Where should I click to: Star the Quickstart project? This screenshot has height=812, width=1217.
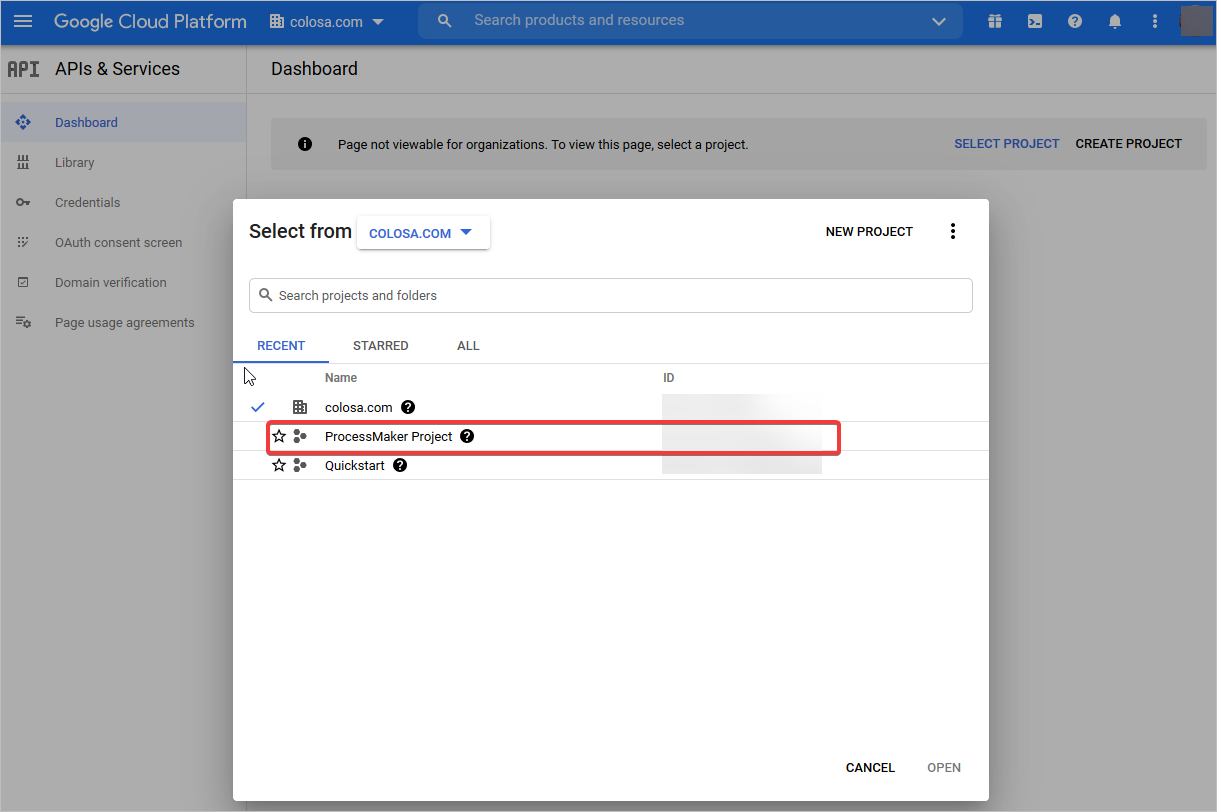[279, 466]
